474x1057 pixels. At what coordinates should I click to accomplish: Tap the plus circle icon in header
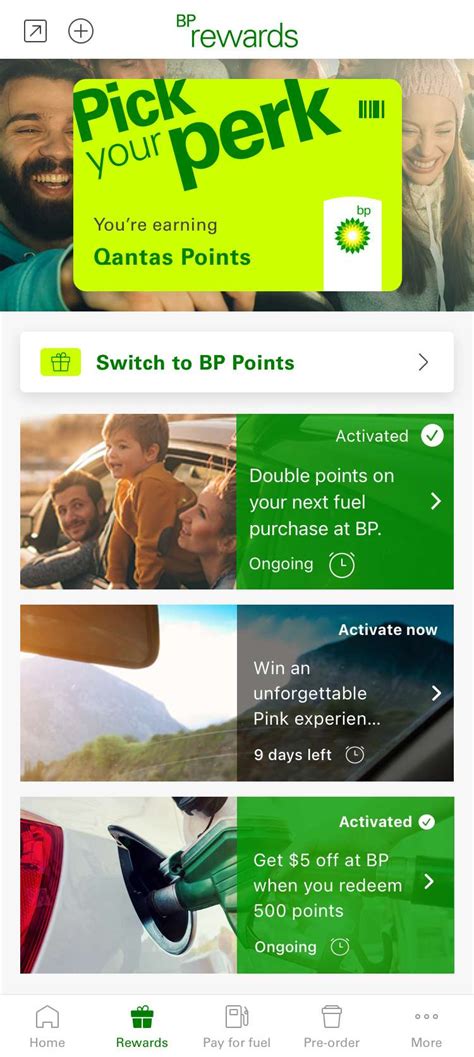pyautogui.click(x=81, y=31)
